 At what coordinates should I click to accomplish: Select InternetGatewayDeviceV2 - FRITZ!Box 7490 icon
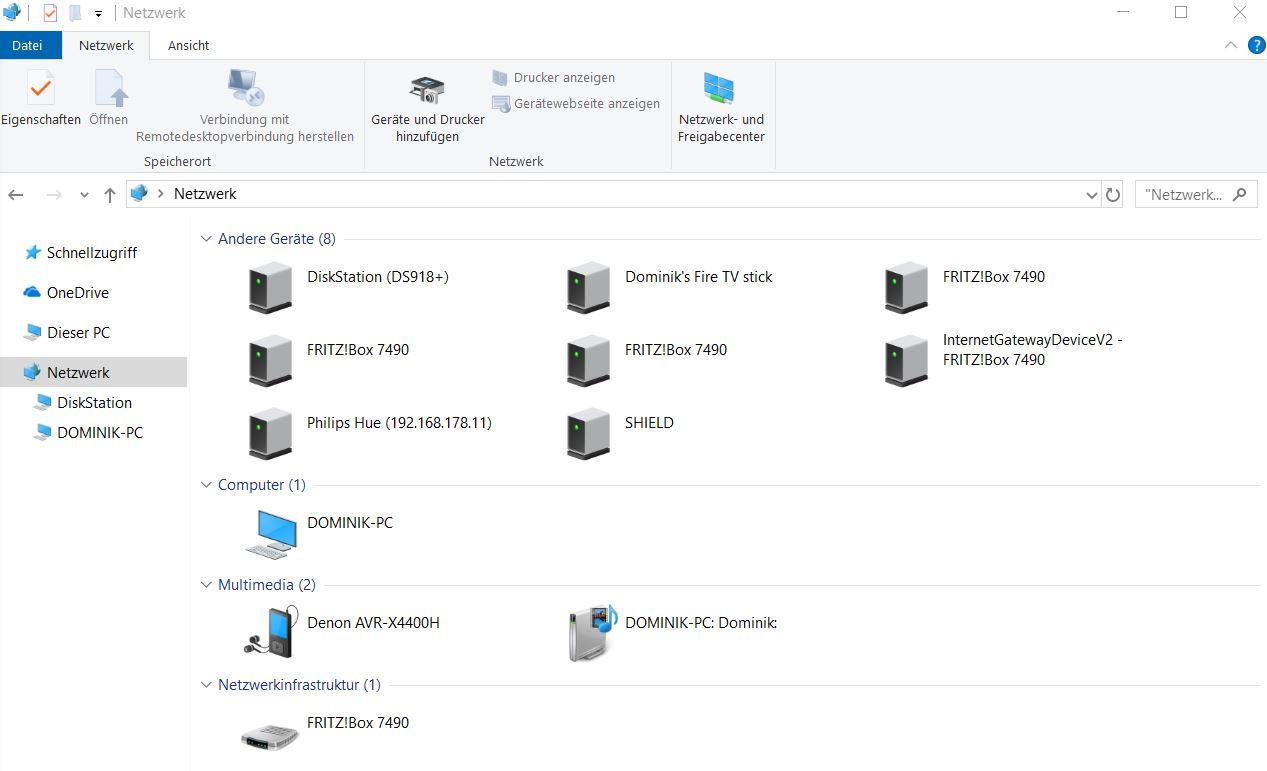906,360
